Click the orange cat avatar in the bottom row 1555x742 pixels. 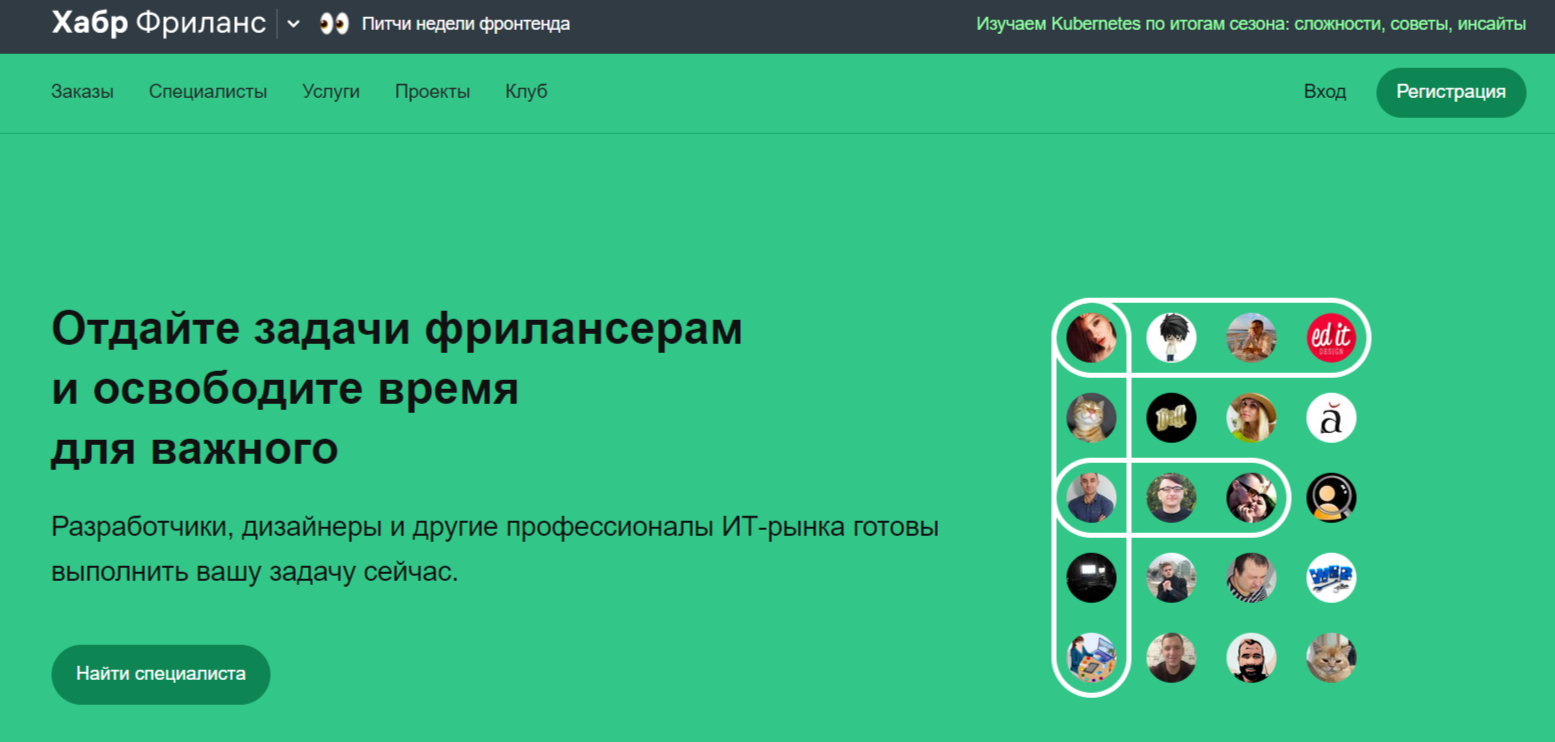(1330, 658)
